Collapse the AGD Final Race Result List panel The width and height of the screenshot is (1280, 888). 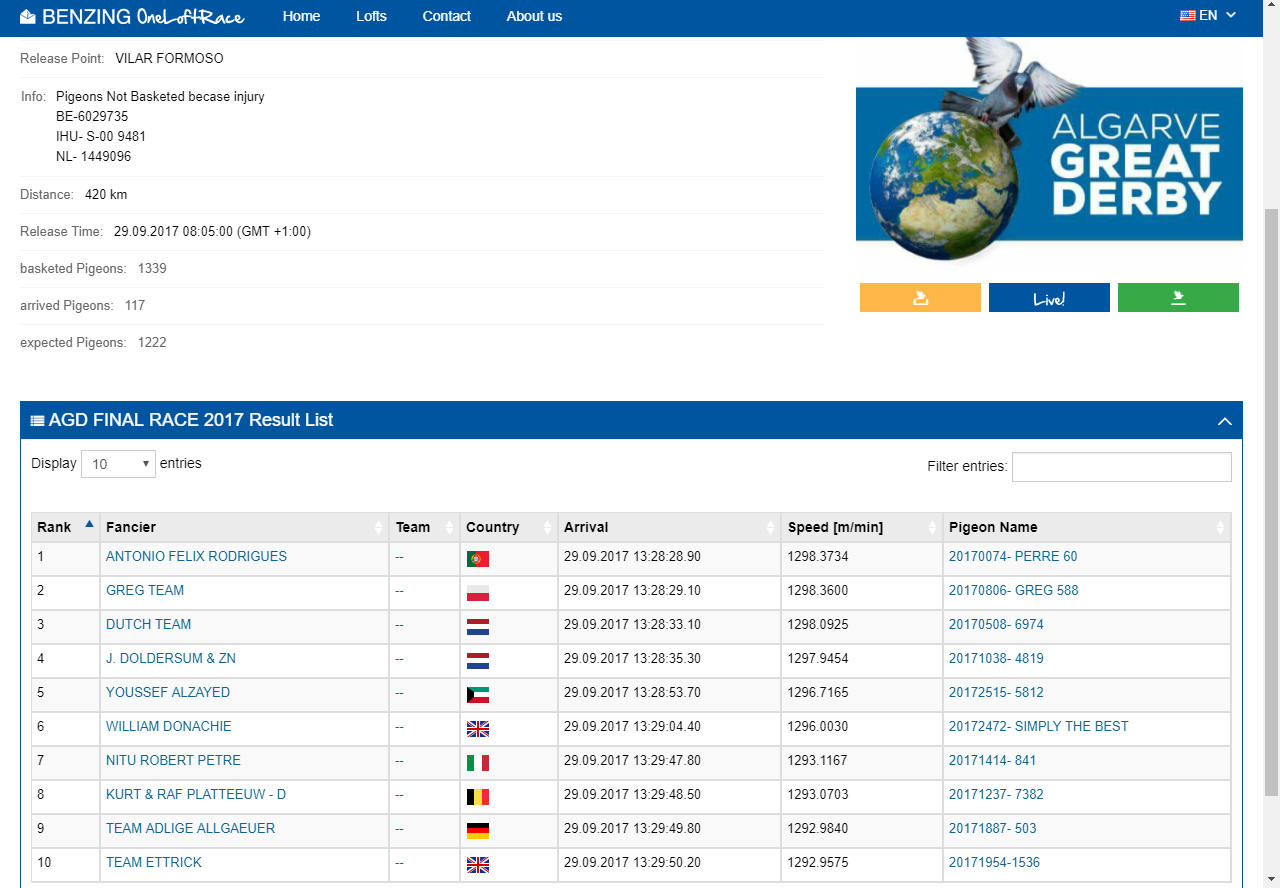pyautogui.click(x=1224, y=421)
